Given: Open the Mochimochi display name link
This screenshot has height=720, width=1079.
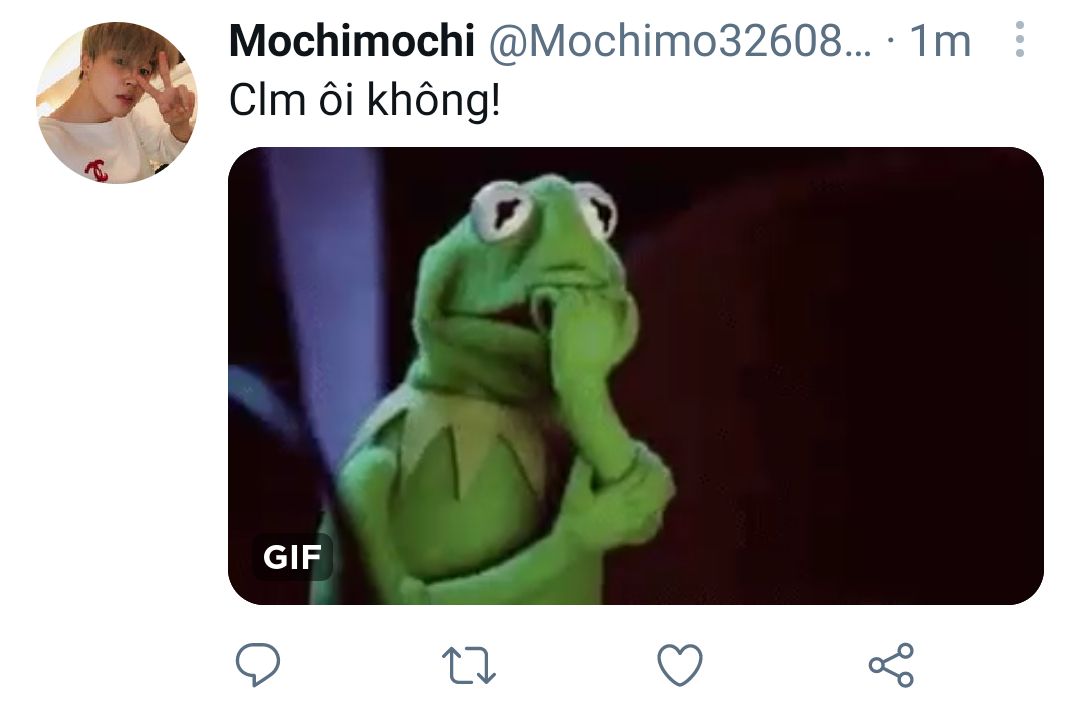Looking at the screenshot, I should (352, 40).
